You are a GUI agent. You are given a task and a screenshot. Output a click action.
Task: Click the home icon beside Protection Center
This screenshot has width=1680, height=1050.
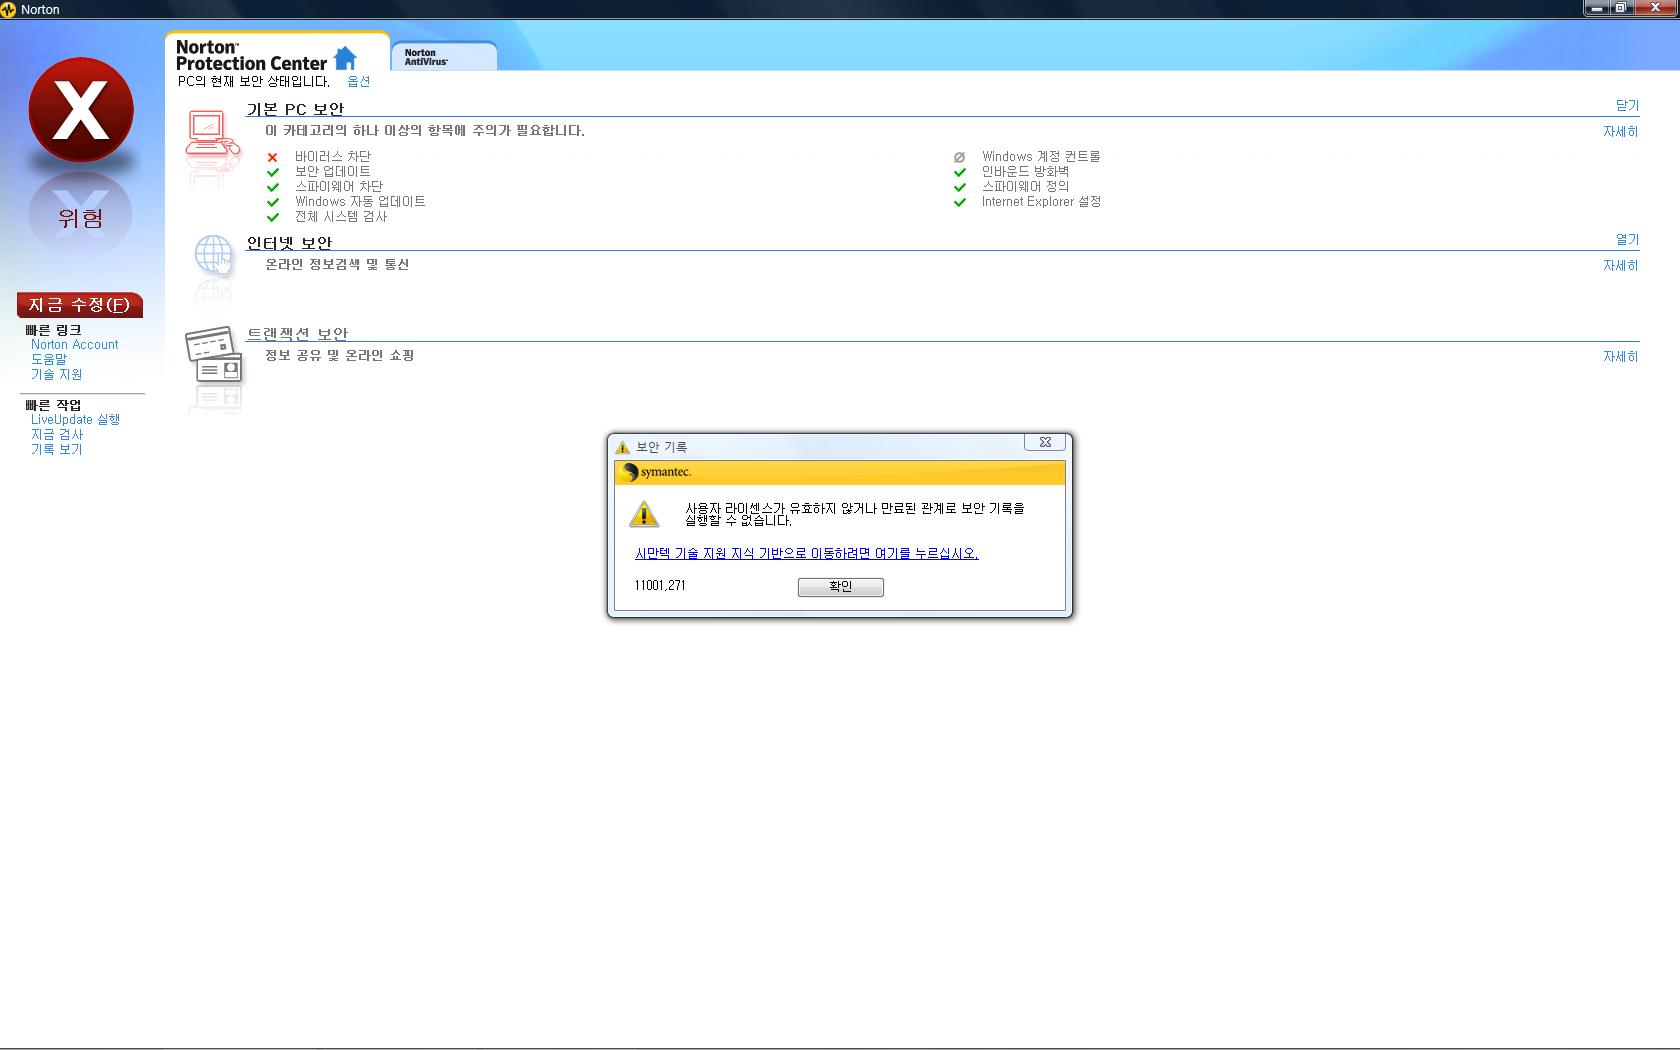click(345, 58)
